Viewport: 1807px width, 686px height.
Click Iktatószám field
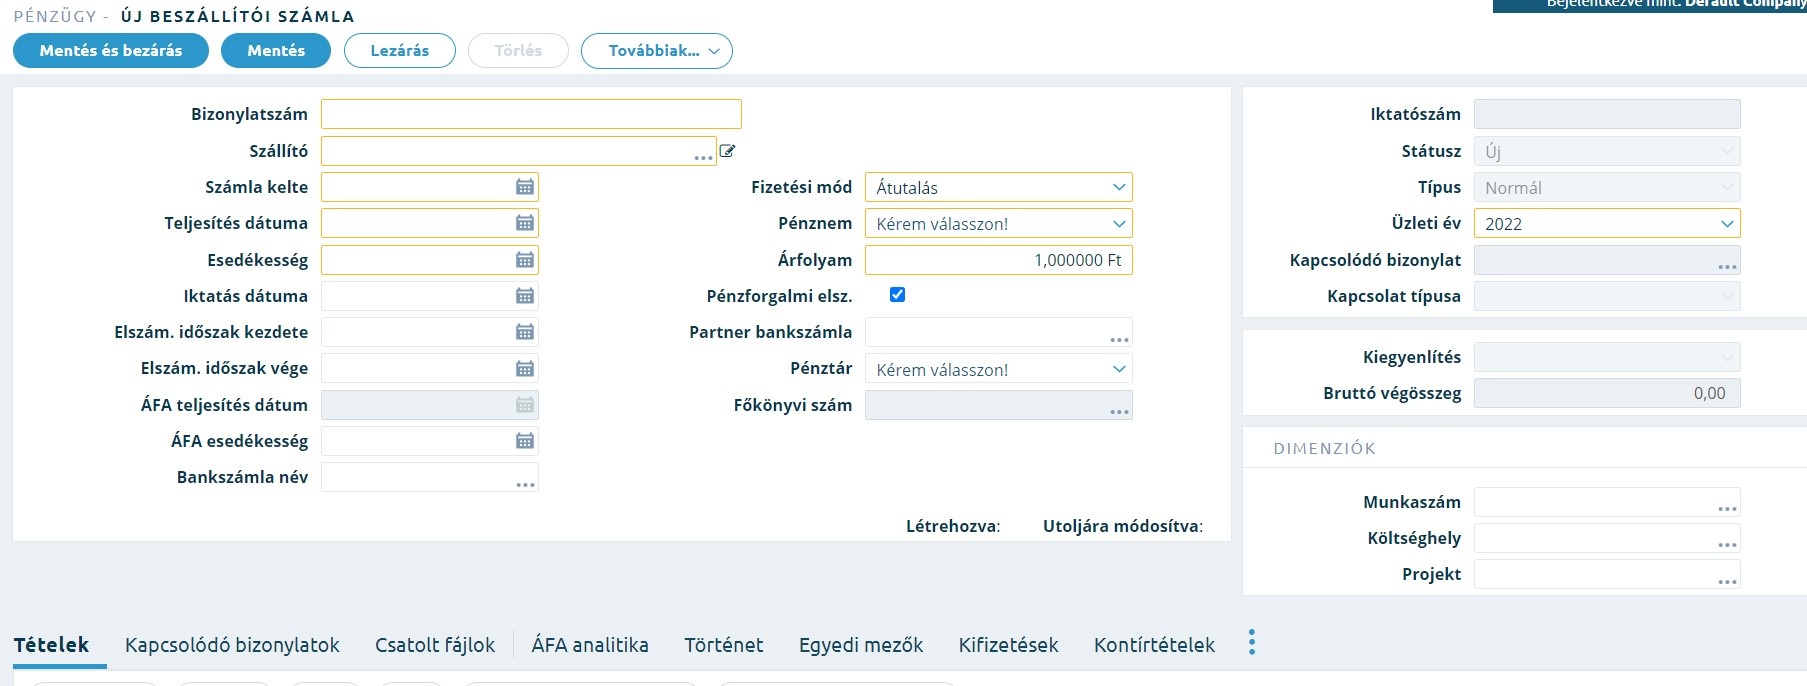[1607, 114]
